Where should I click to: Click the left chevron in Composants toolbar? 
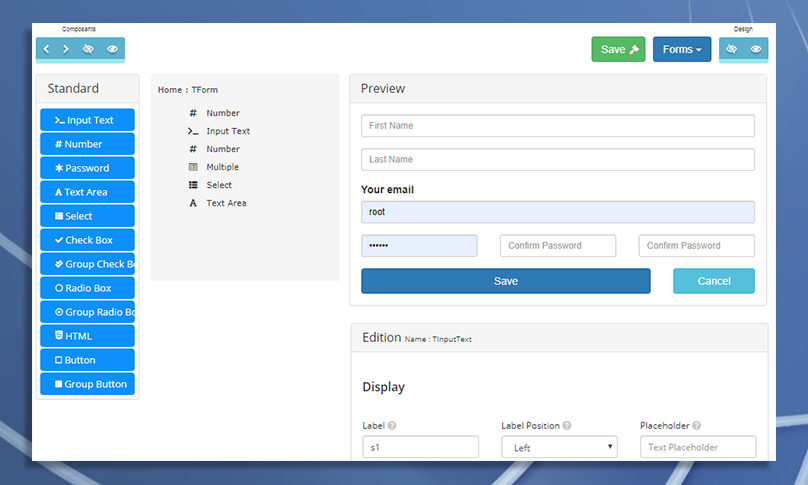[47, 49]
